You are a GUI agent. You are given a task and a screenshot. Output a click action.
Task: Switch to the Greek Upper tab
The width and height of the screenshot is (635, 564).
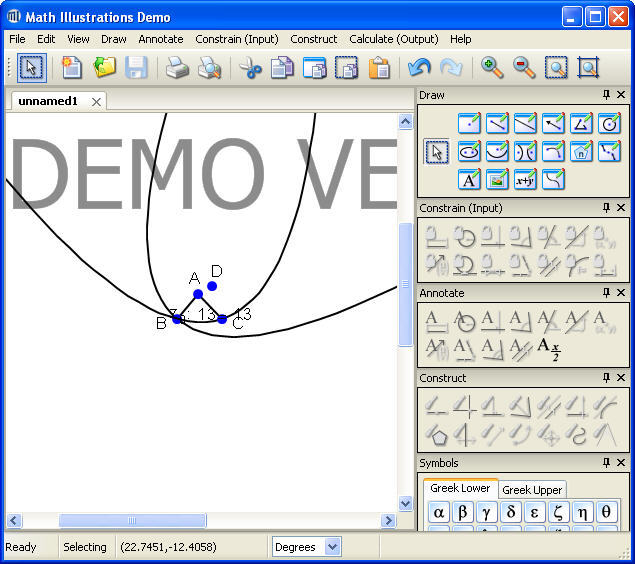532,490
